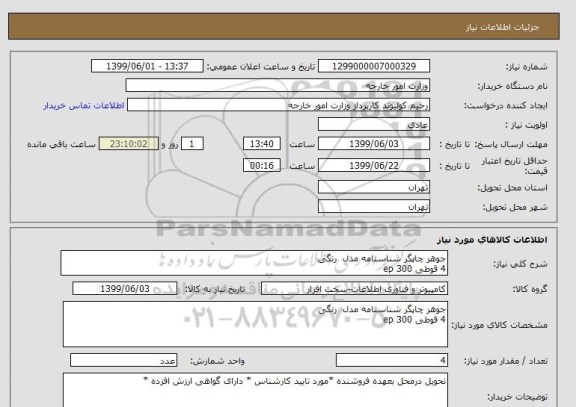Select the label شماره نیاز
This screenshot has height=407, width=576.
pyautogui.click(x=527, y=67)
